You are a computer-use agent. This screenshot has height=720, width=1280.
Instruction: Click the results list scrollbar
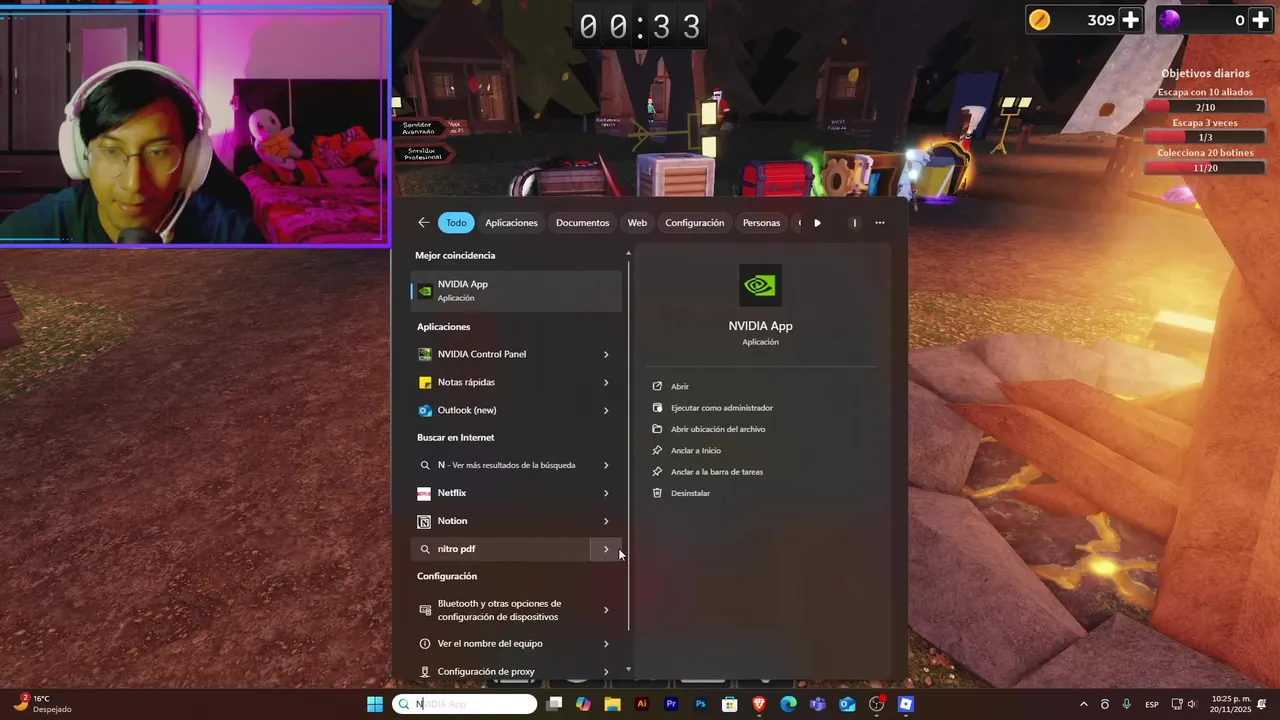[x=629, y=445]
